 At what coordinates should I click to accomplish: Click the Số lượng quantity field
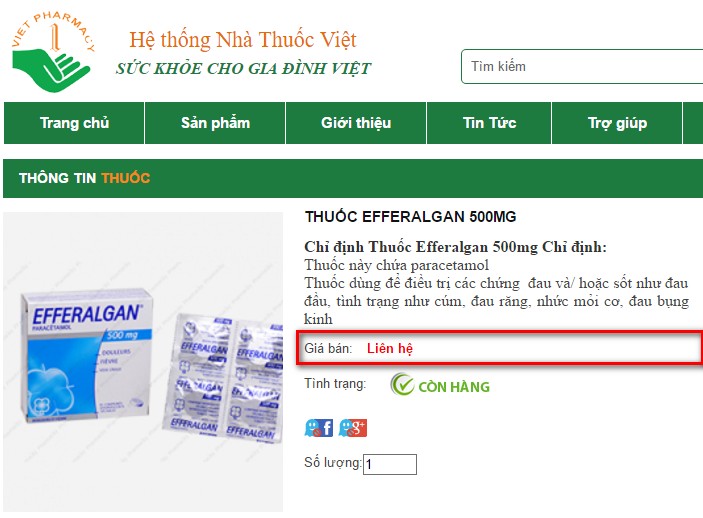tap(390, 464)
